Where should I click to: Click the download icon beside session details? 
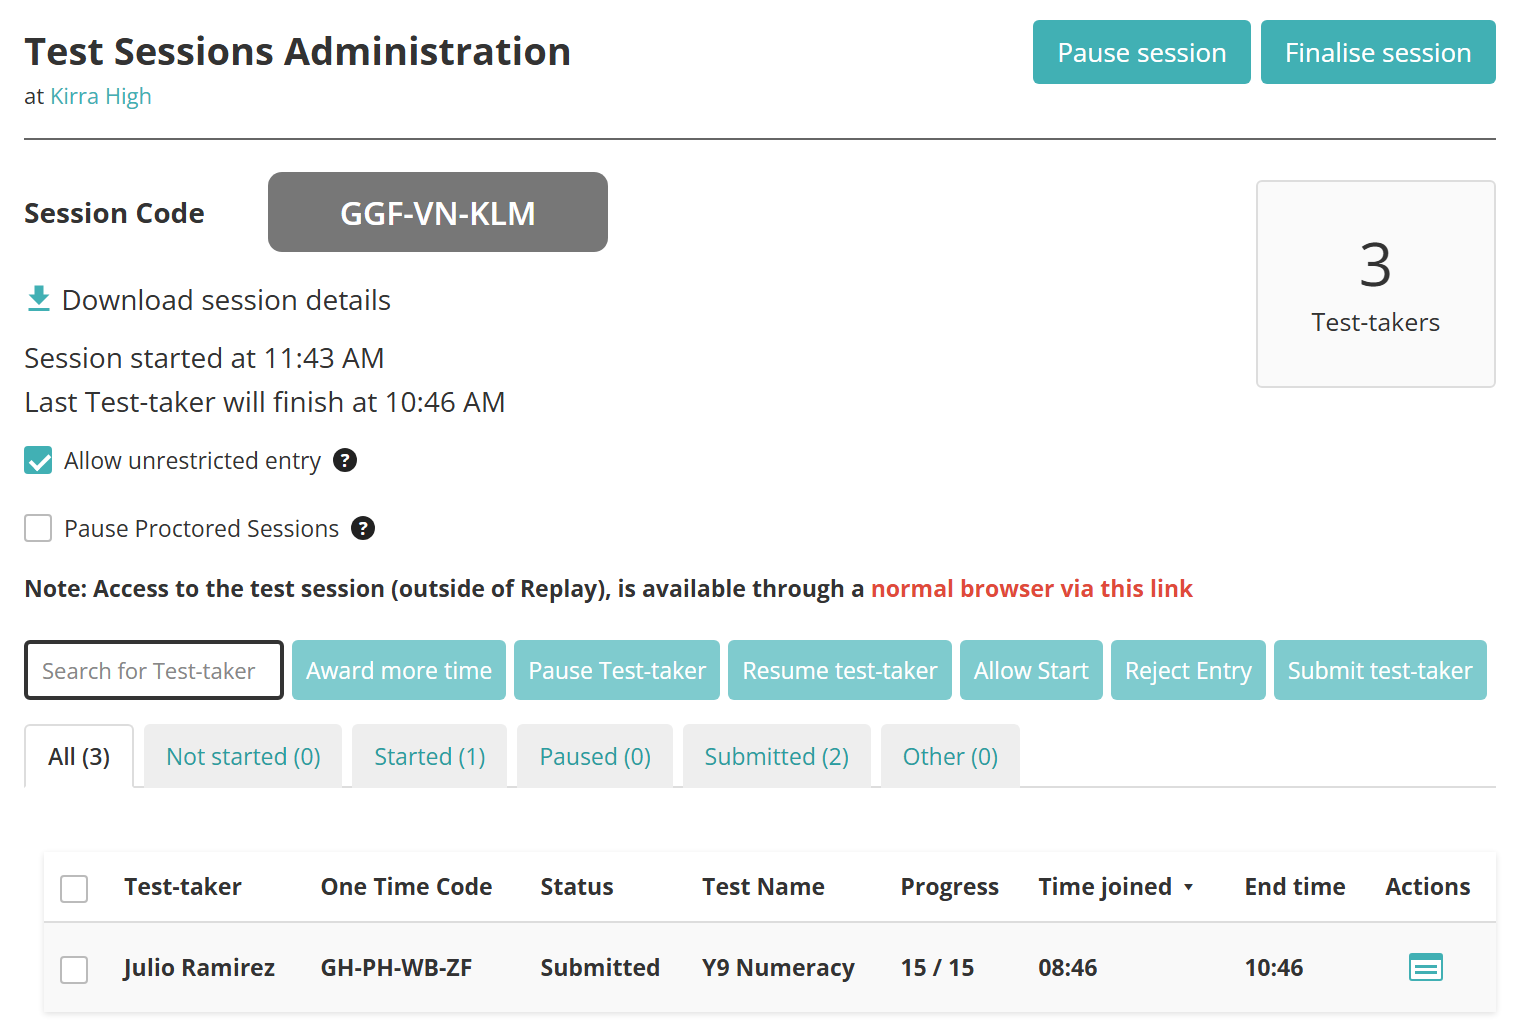(x=39, y=299)
